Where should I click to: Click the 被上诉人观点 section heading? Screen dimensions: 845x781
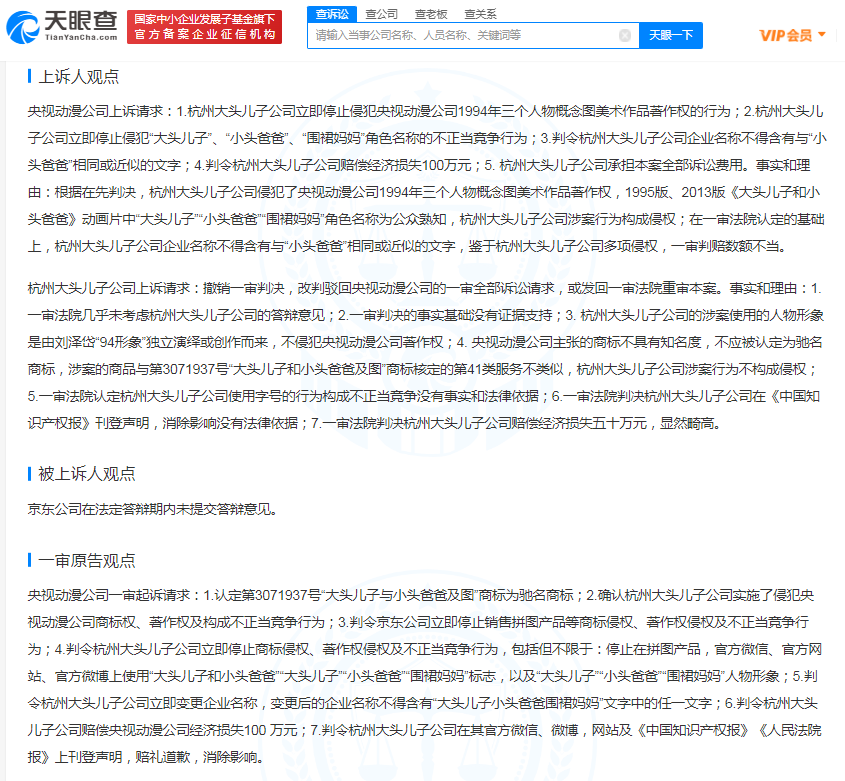(x=87, y=474)
